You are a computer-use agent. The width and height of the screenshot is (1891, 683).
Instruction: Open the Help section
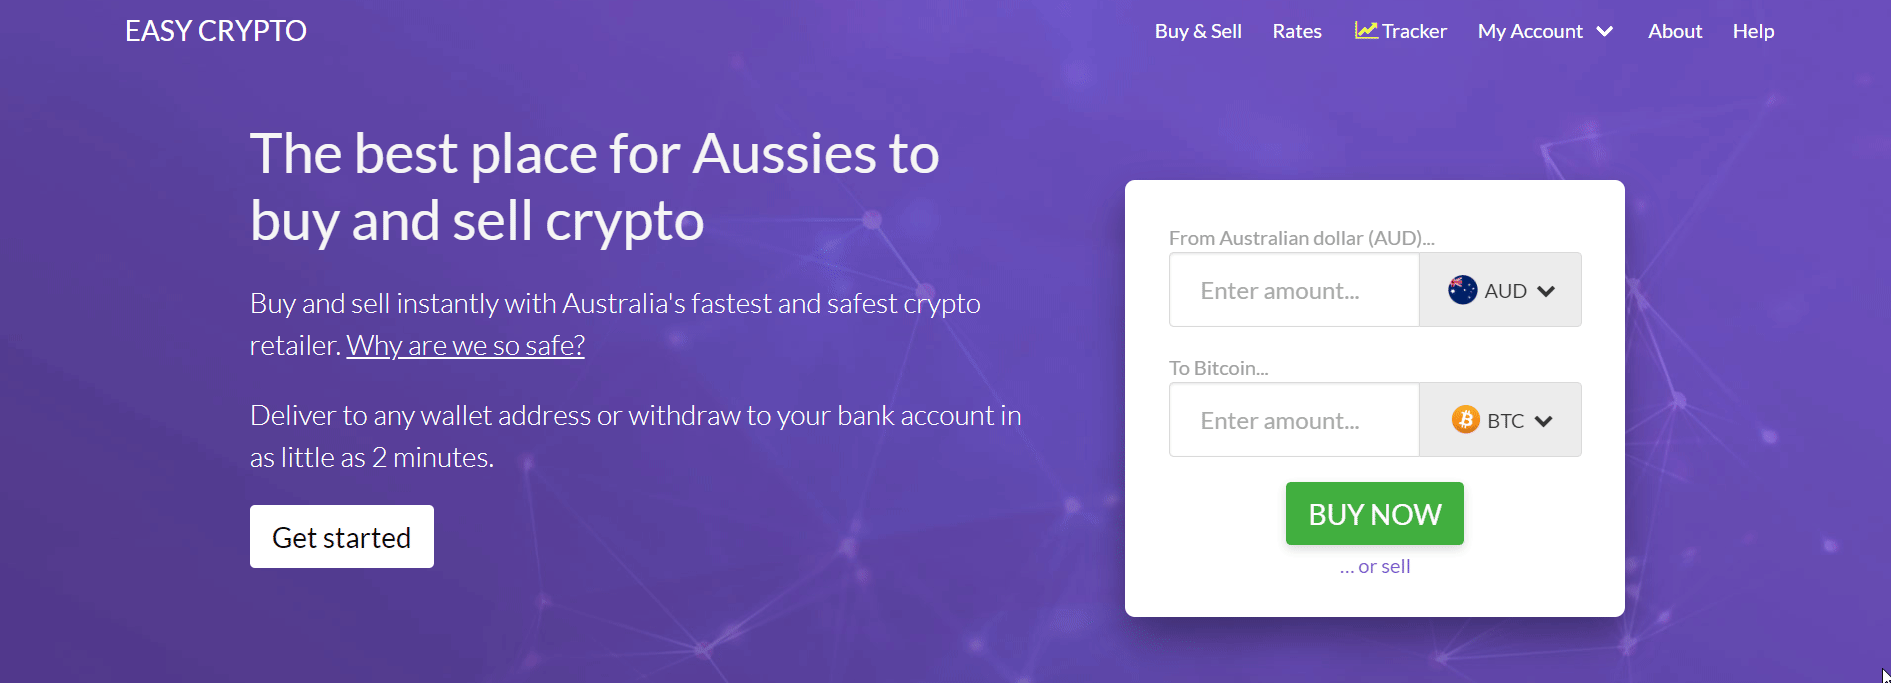point(1753,31)
